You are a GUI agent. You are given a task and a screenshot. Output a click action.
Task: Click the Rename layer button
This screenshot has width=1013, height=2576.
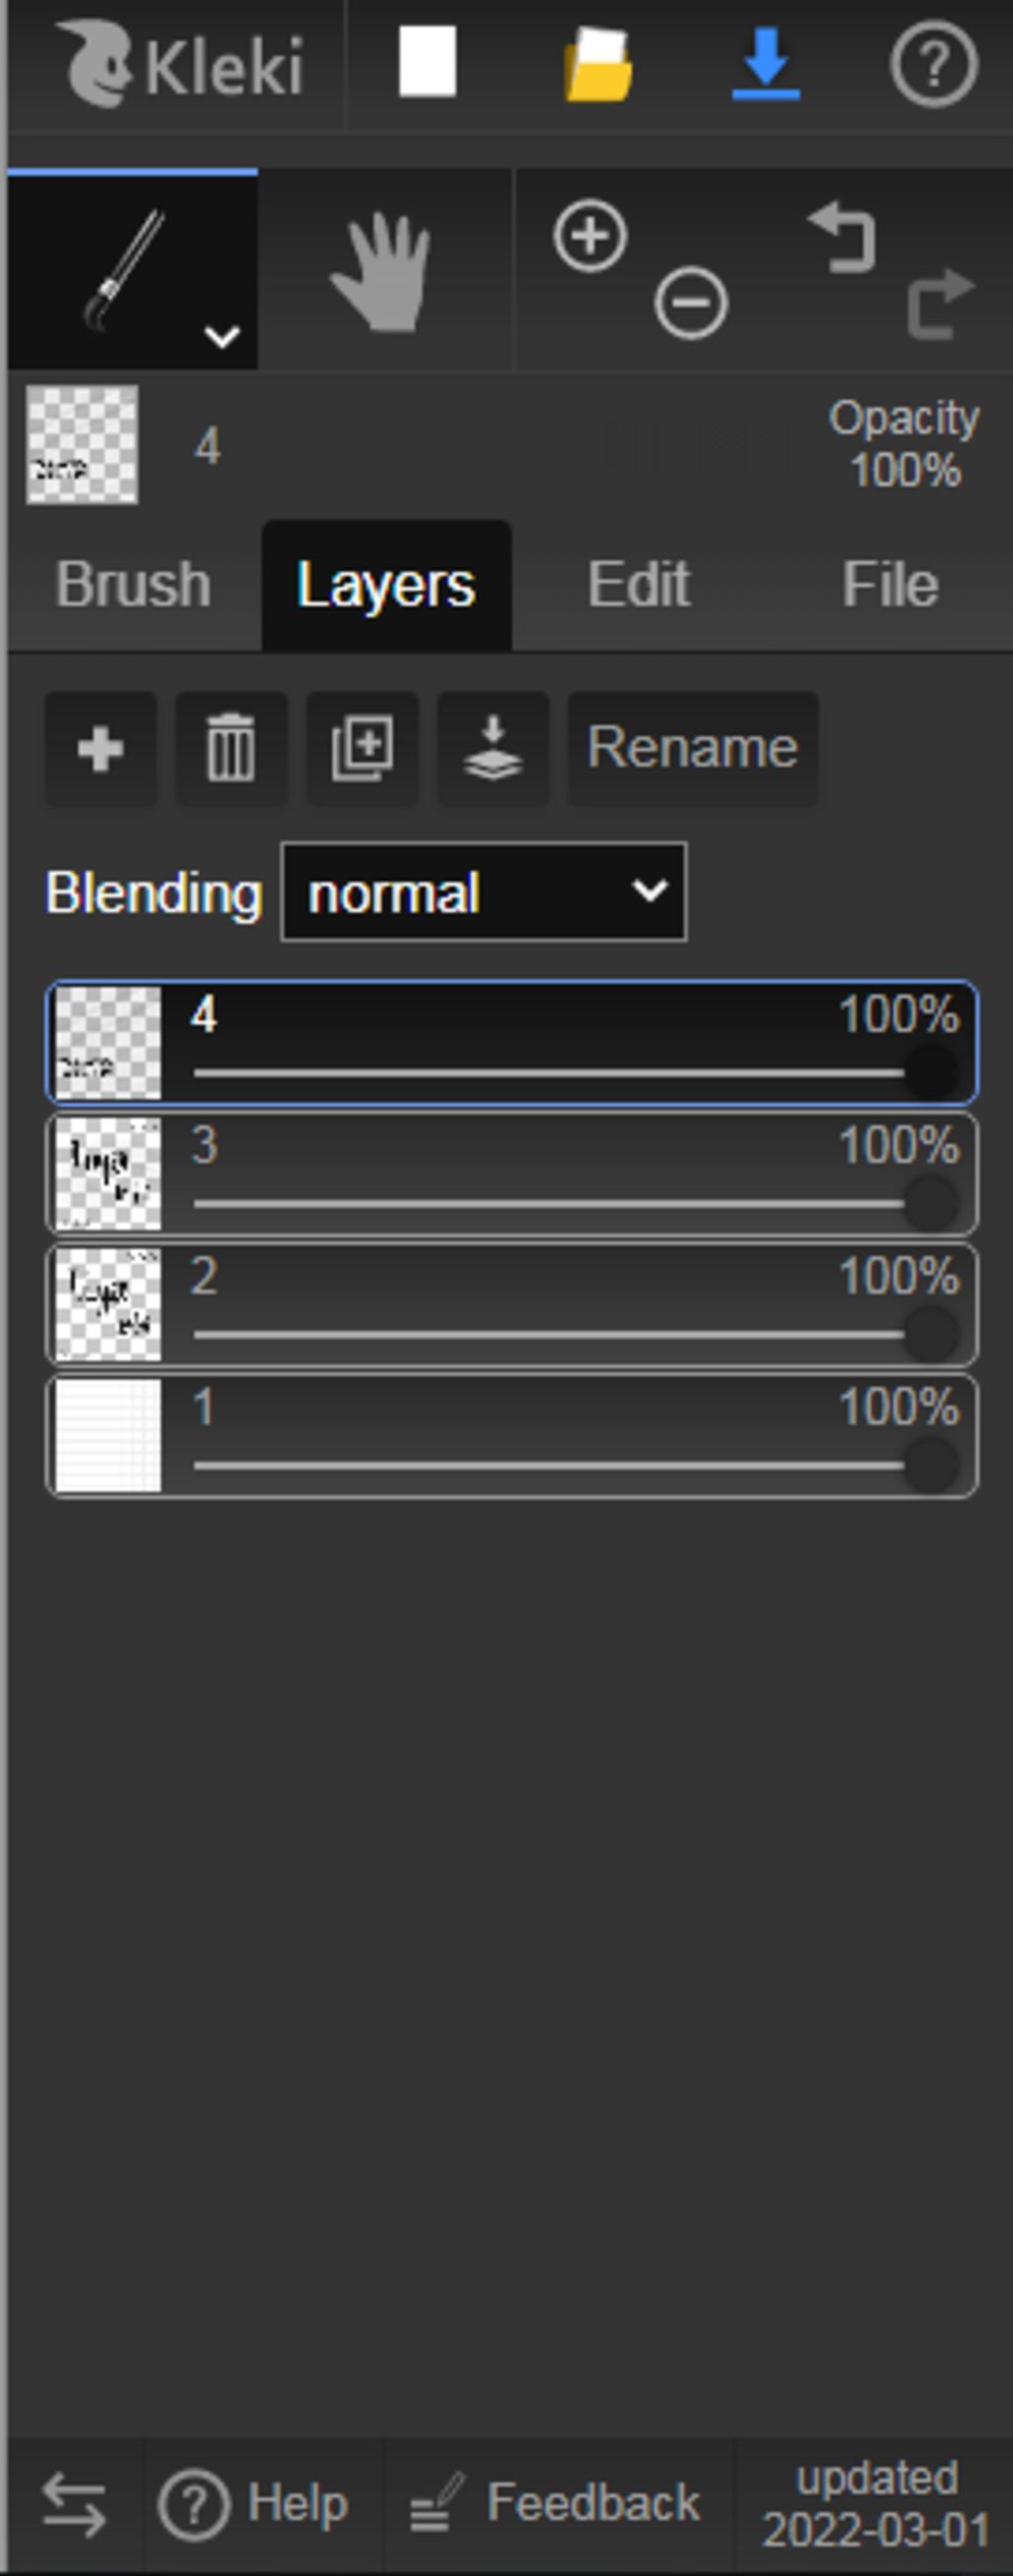pyautogui.click(x=693, y=748)
